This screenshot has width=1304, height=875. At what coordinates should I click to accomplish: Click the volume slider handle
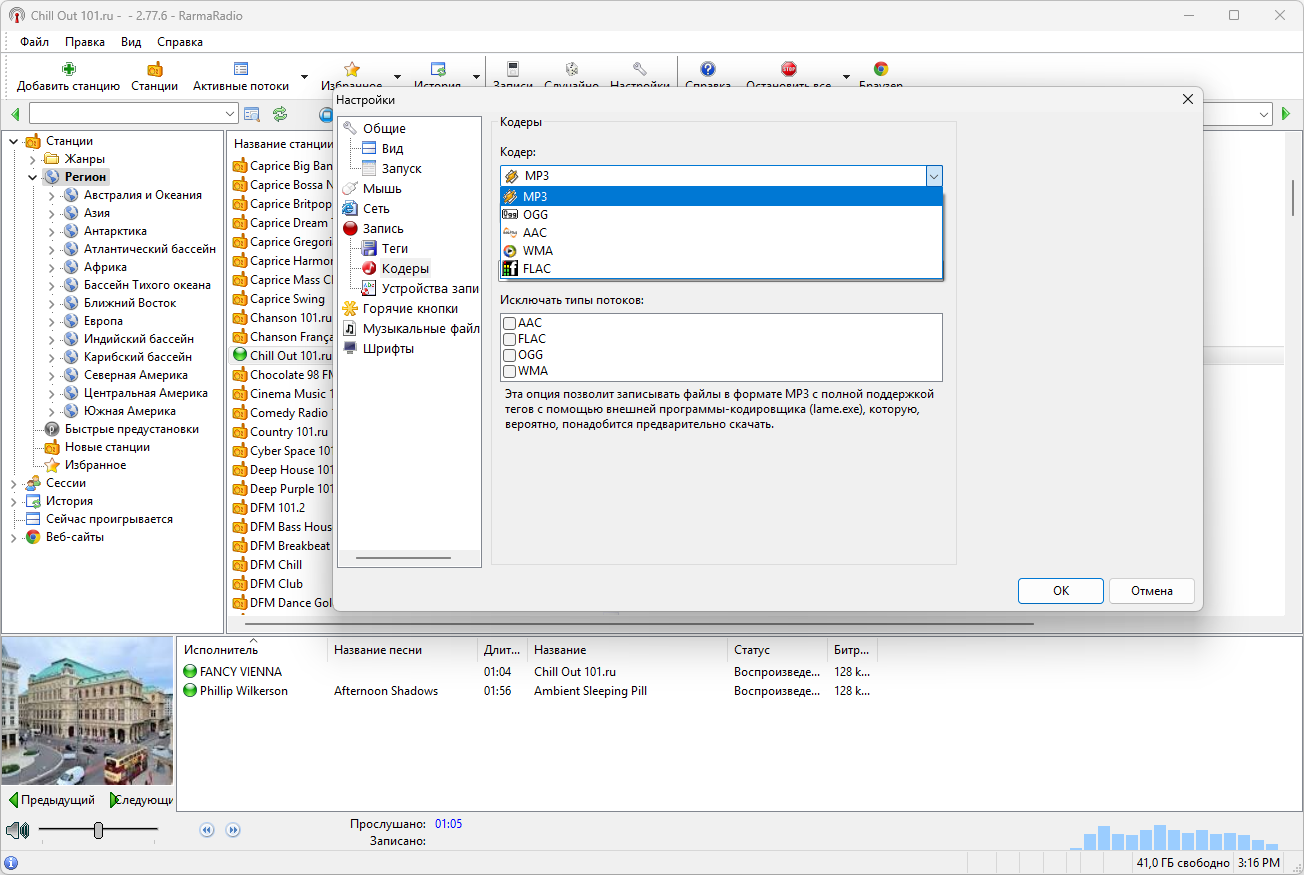(98, 830)
